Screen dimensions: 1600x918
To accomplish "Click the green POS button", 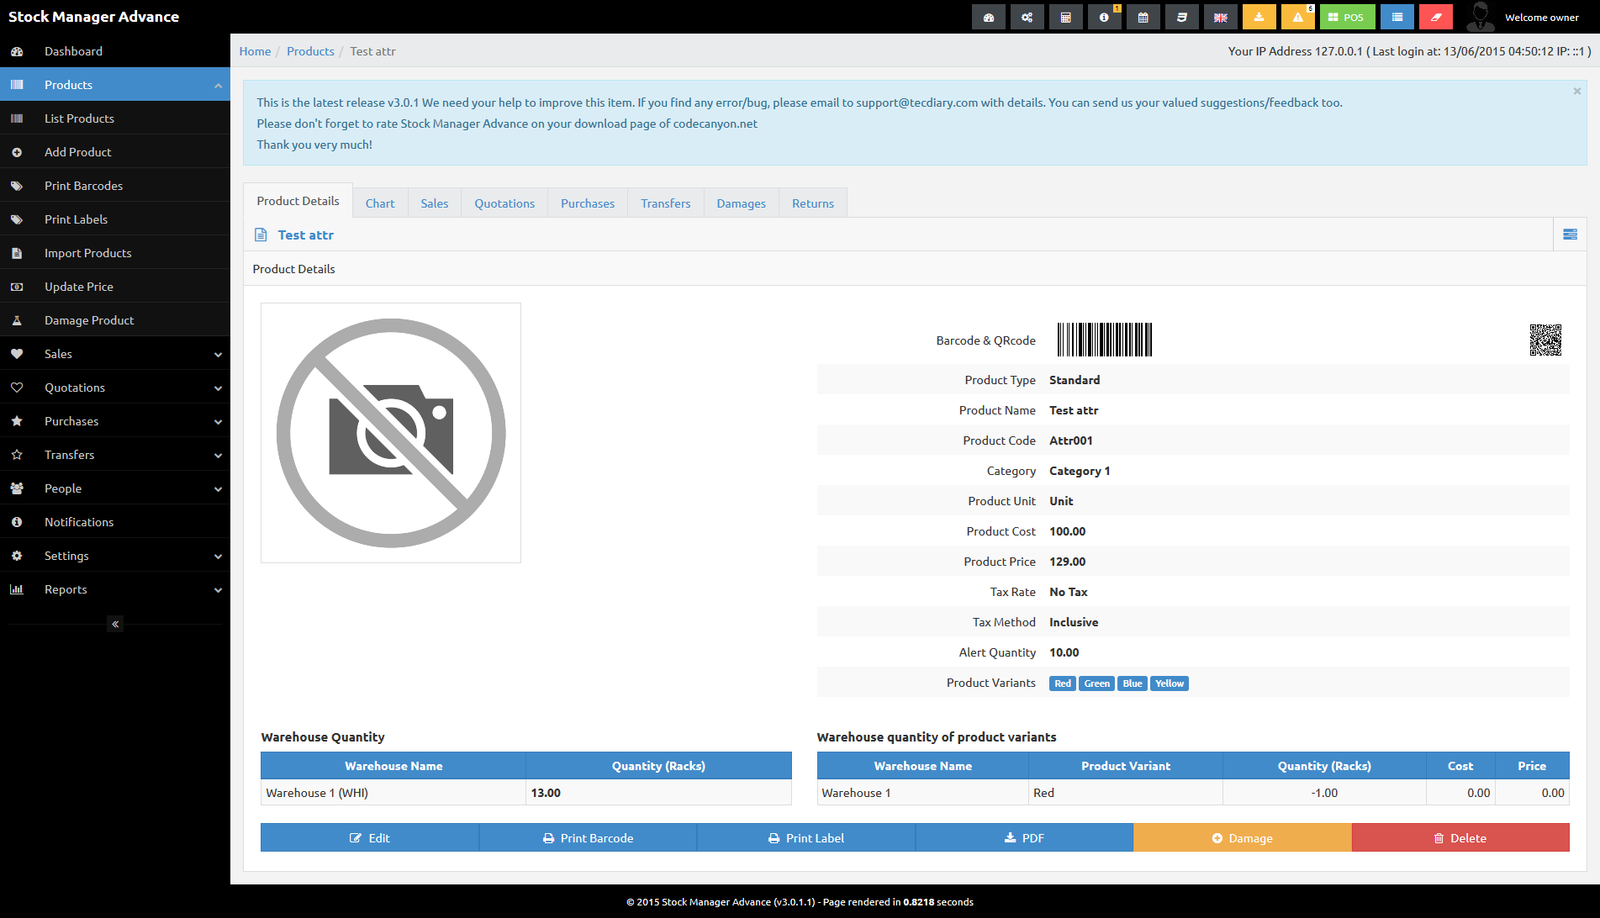I will click(1347, 17).
